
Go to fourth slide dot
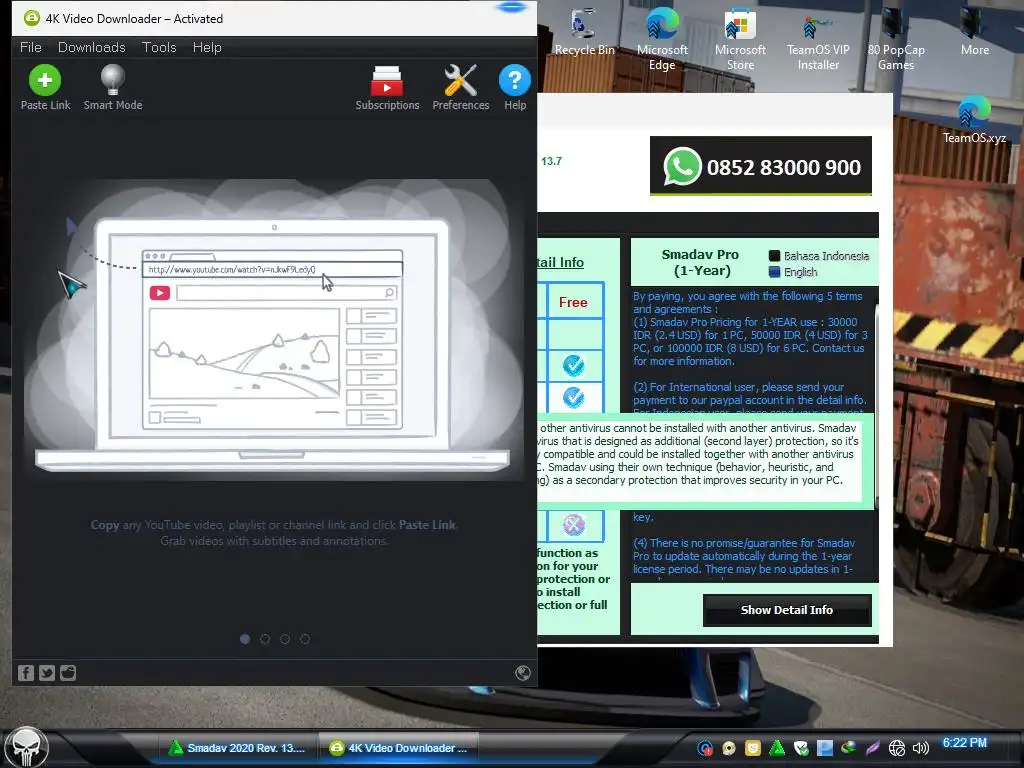pos(305,639)
